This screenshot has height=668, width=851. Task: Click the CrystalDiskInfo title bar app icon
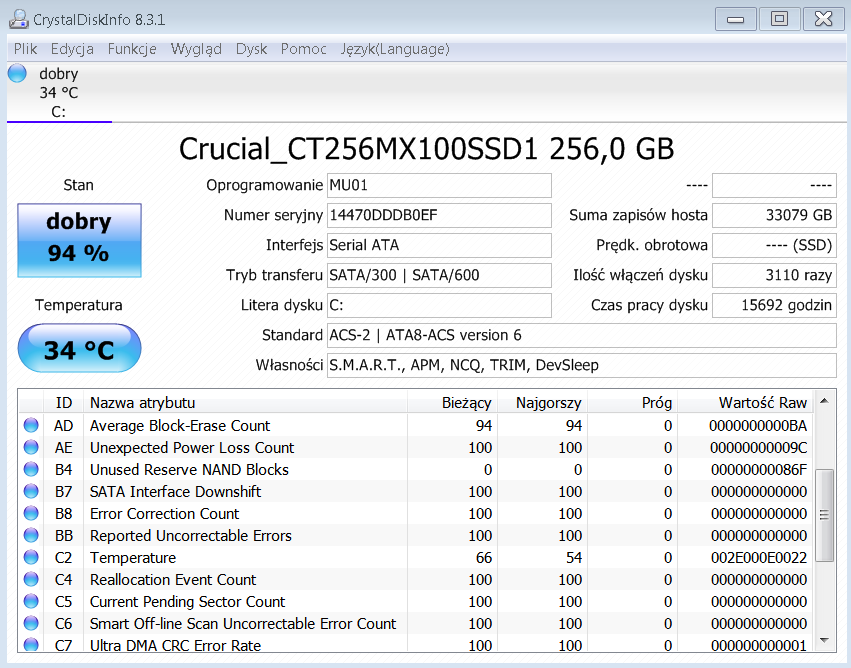18,20
